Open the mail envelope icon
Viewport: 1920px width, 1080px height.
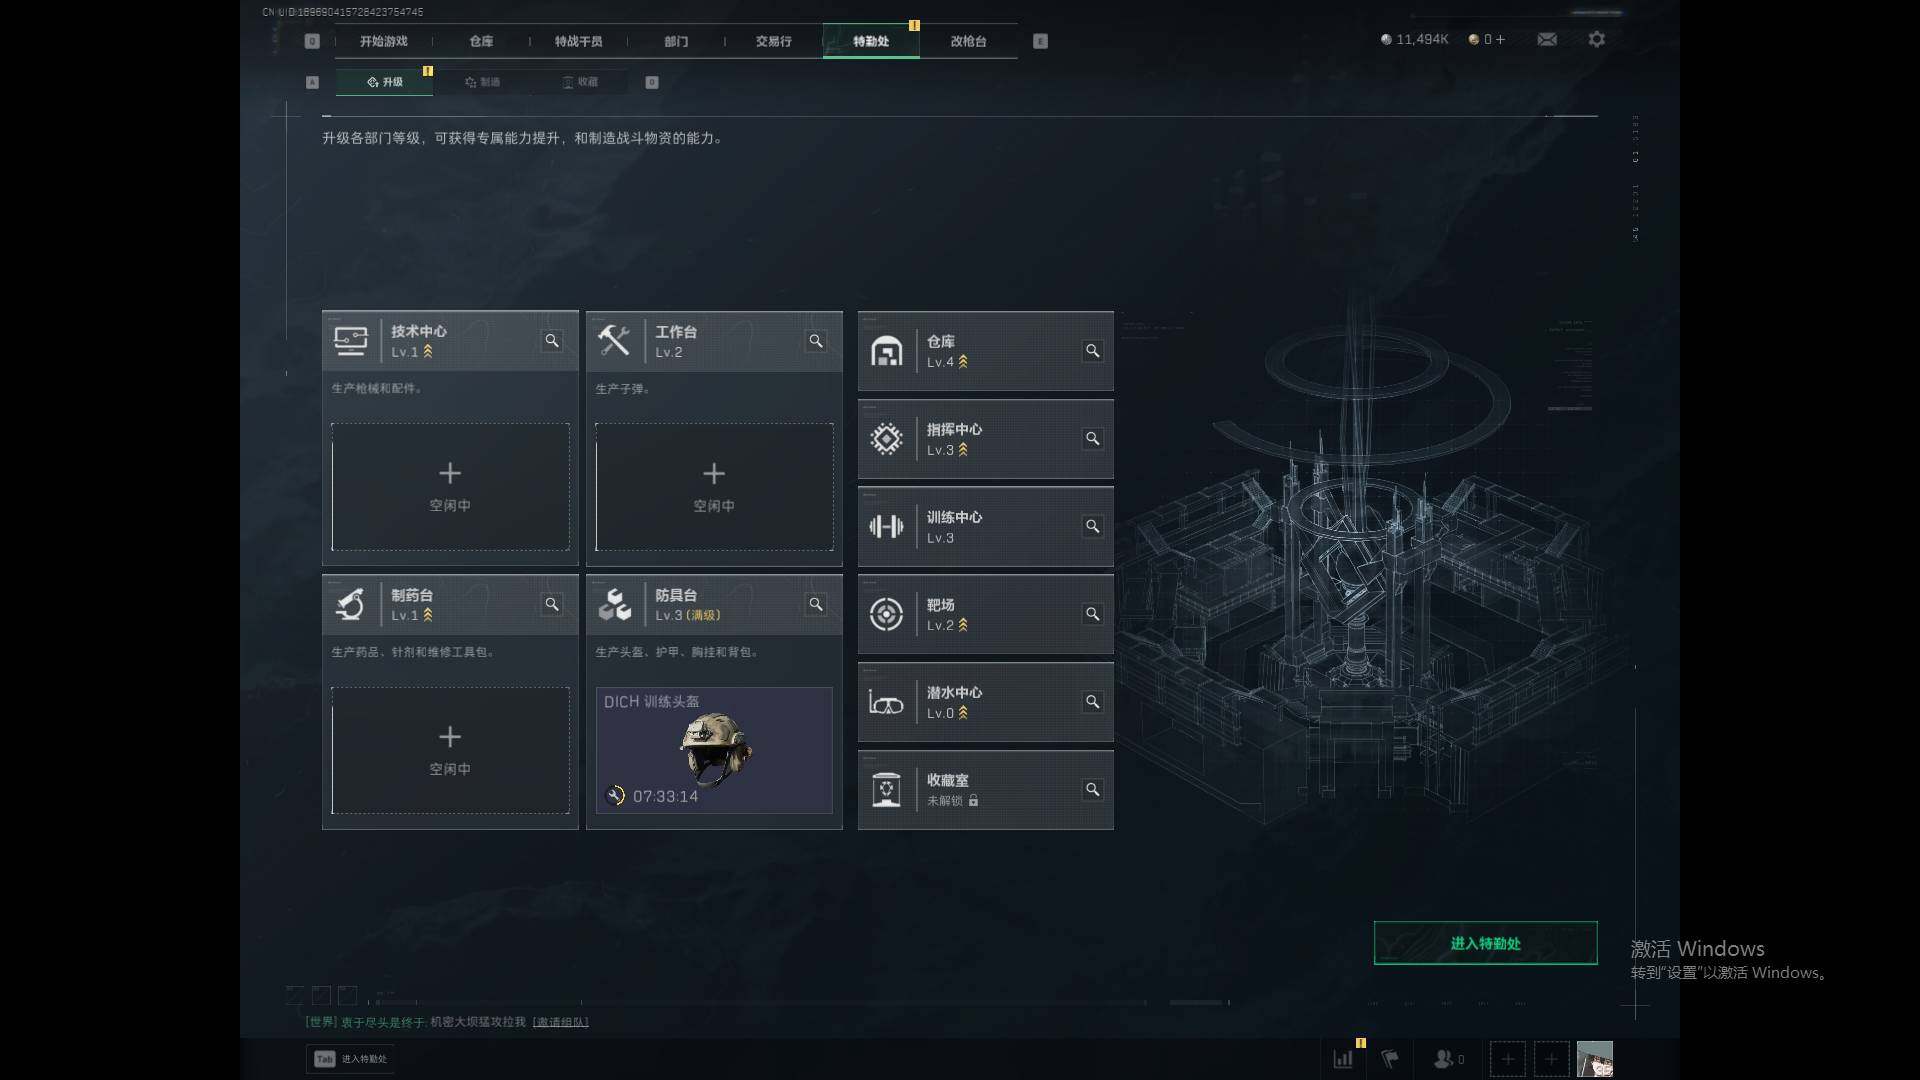(x=1547, y=39)
